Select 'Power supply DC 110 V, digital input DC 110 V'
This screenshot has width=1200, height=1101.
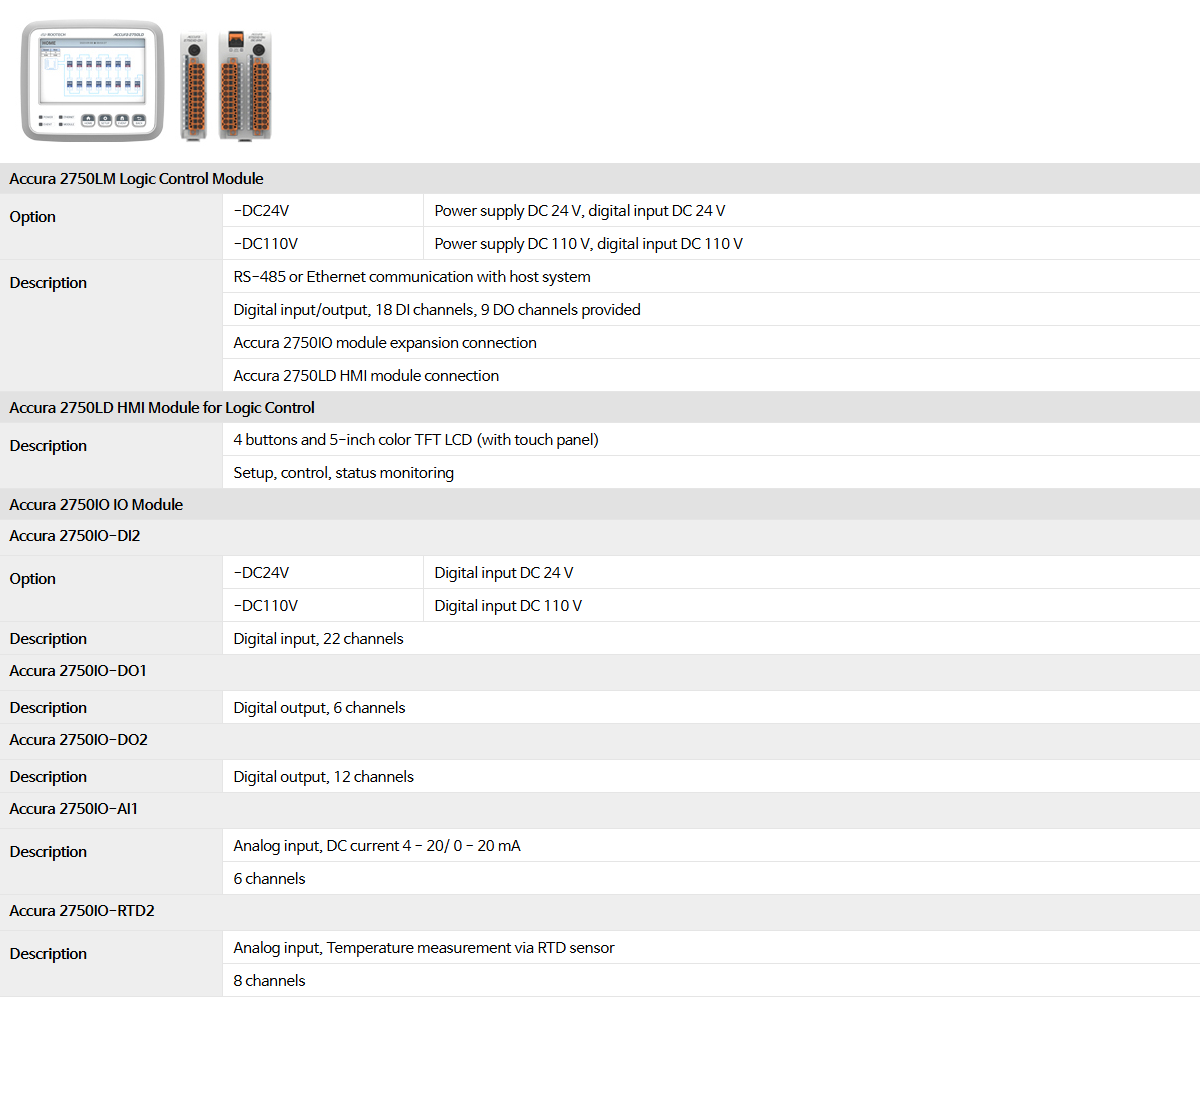tap(589, 244)
